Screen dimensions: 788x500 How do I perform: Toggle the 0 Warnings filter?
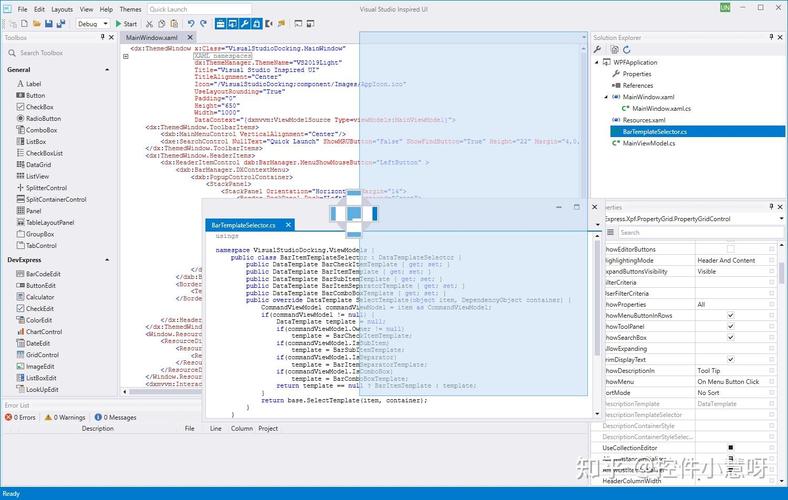point(65,417)
